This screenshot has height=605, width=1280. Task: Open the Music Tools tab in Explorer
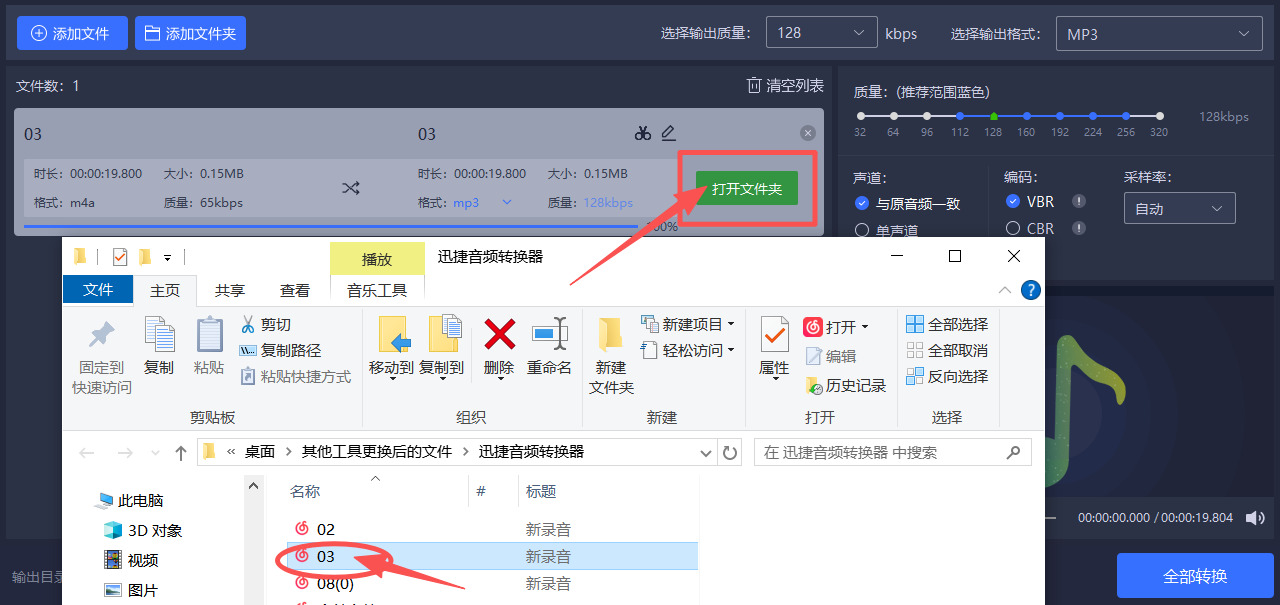pos(377,290)
